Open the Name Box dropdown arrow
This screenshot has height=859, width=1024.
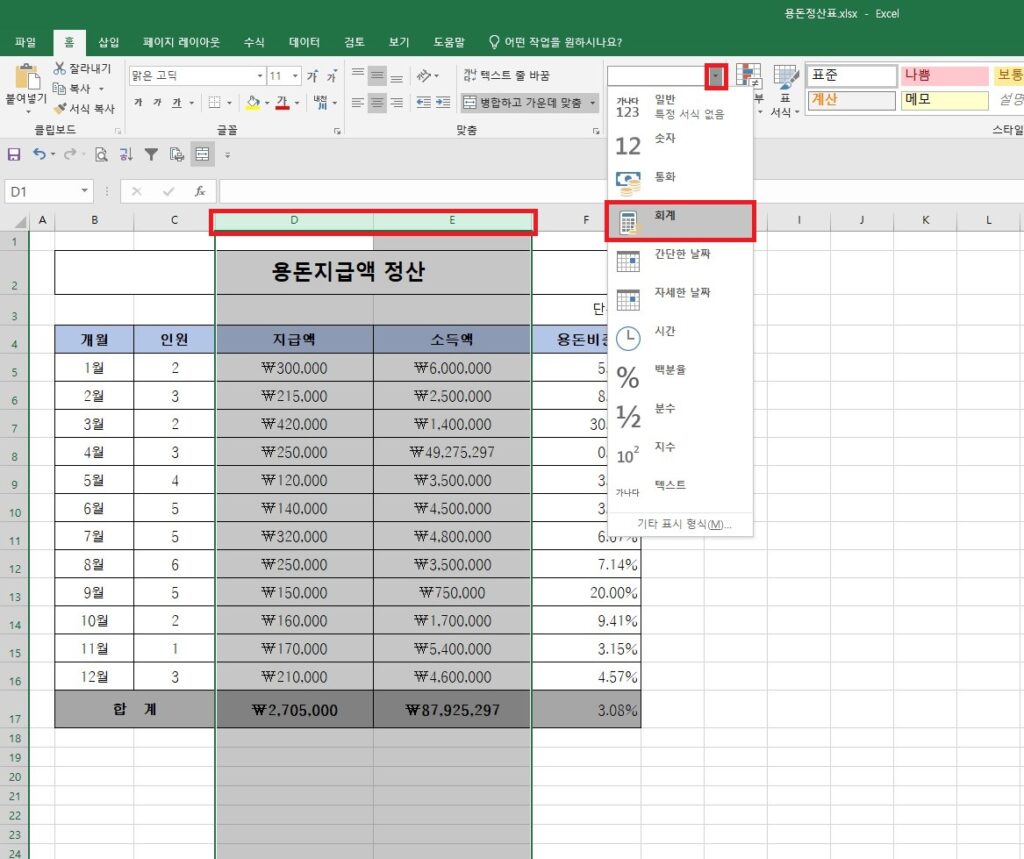pyautogui.click(x=84, y=191)
